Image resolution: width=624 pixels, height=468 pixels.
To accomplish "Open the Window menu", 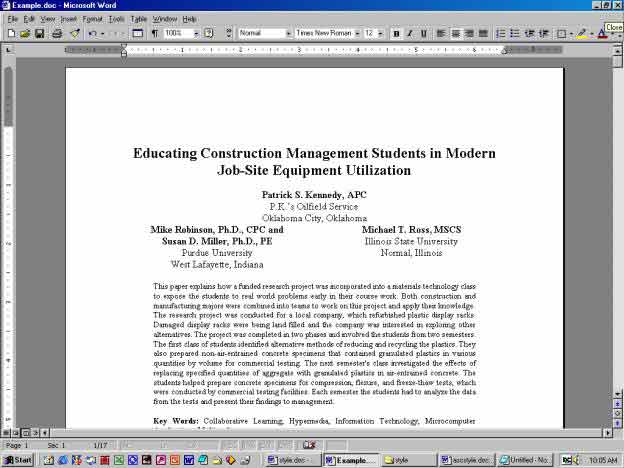I will 165,19.
